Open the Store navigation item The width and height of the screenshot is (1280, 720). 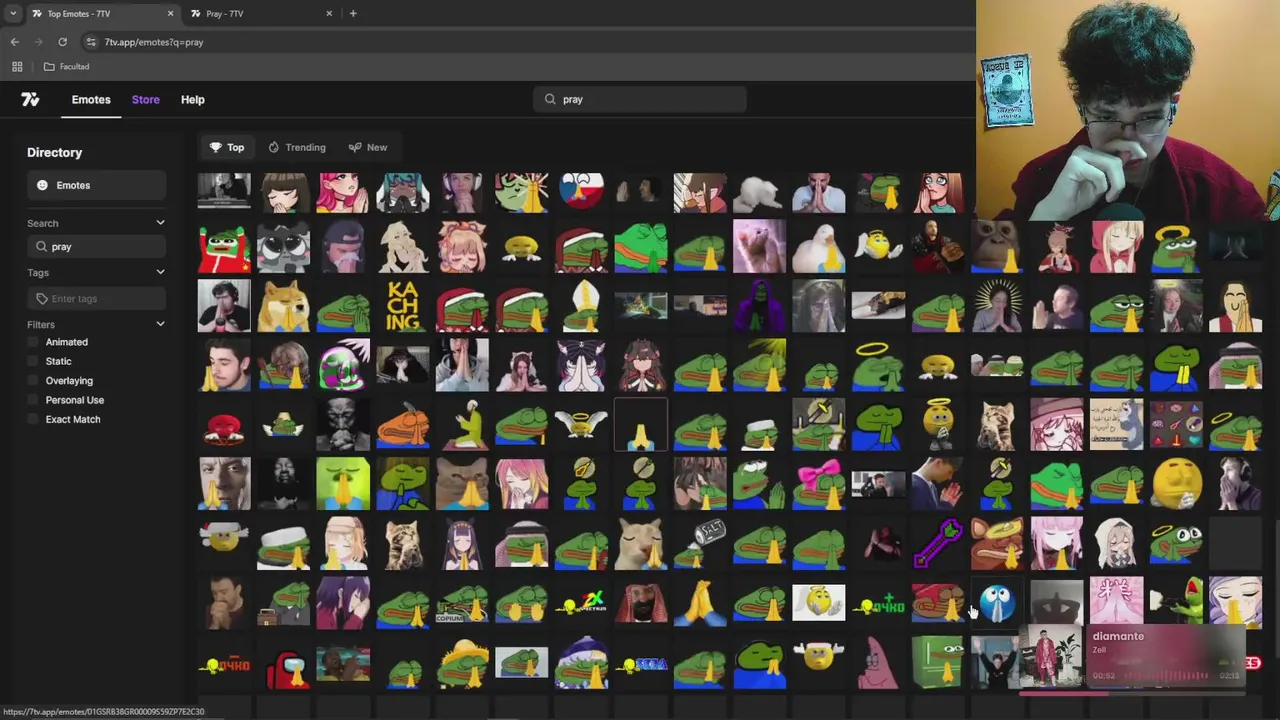(146, 99)
